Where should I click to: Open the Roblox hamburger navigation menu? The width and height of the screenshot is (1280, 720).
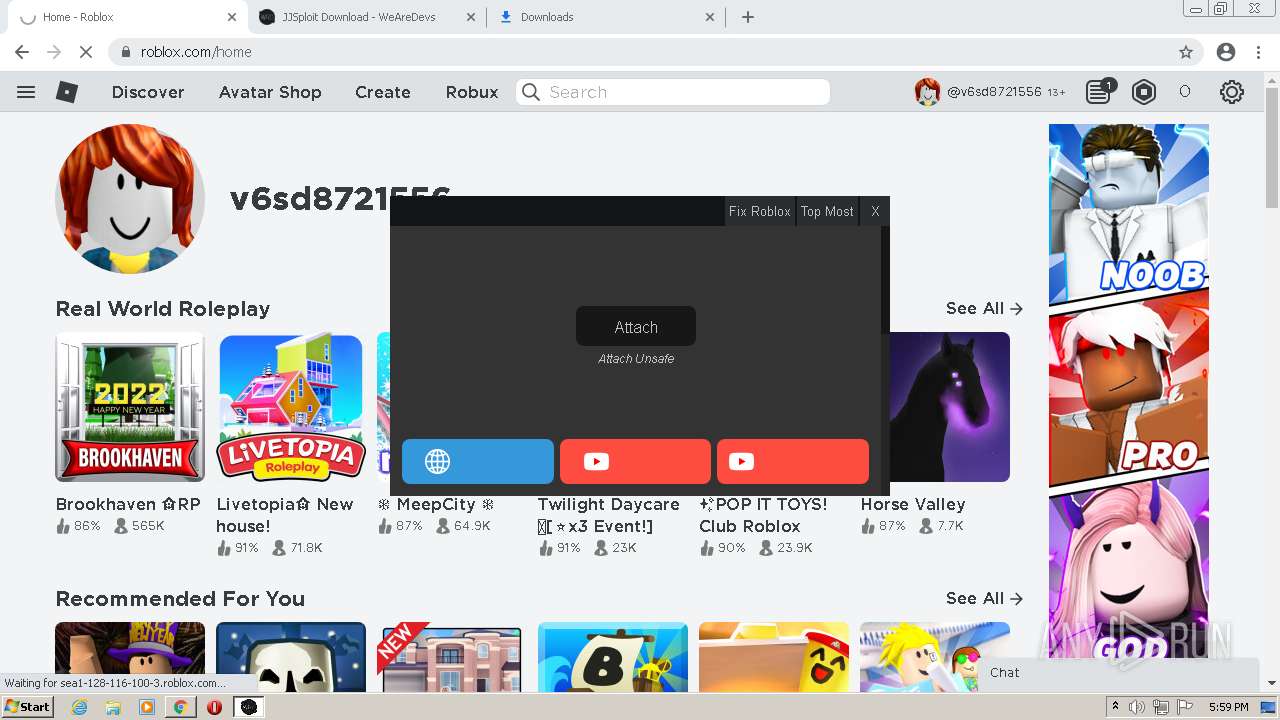pos(26,92)
